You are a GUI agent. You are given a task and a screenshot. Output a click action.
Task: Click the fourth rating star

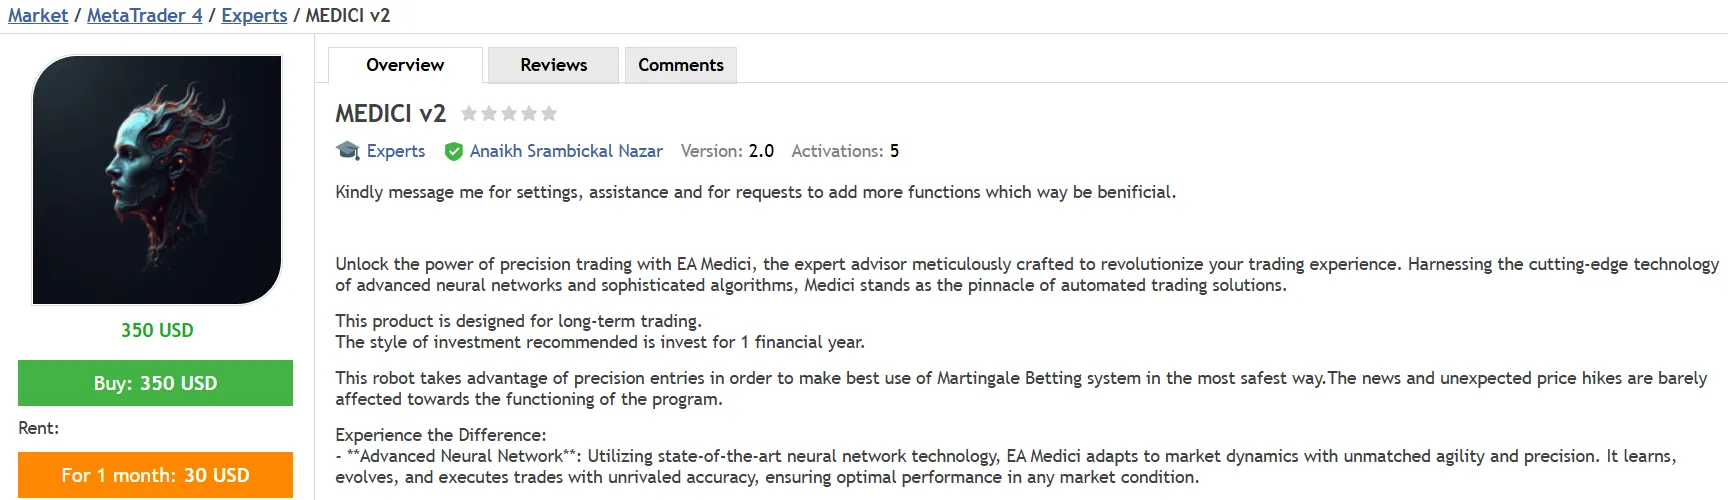529,114
